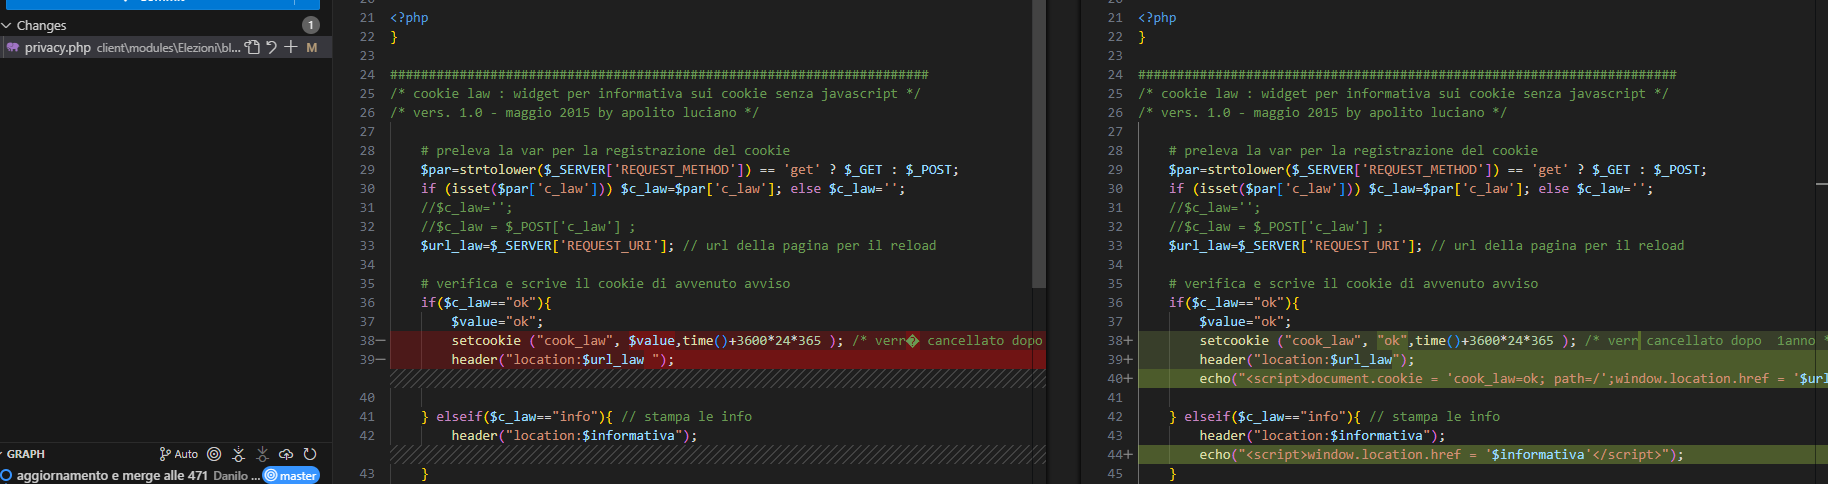Click removed line 39 minus marker
The image size is (1828, 484).
click(x=380, y=359)
